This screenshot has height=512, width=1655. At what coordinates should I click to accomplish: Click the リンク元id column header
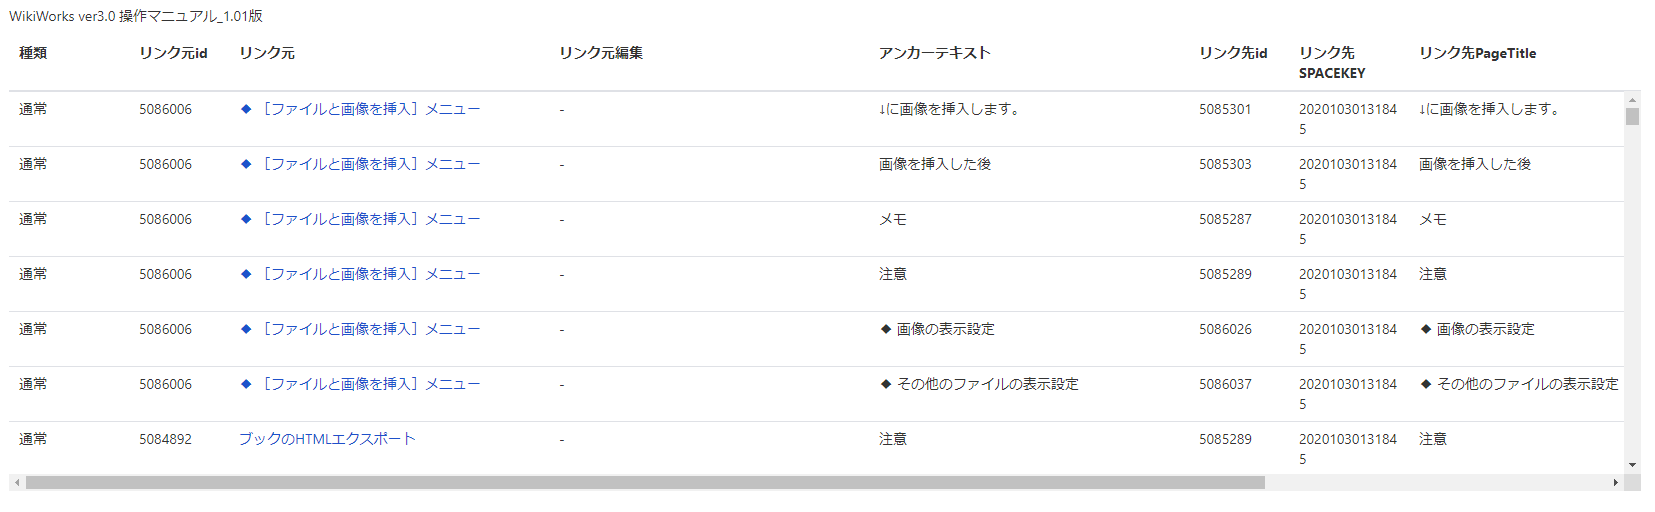tap(173, 53)
